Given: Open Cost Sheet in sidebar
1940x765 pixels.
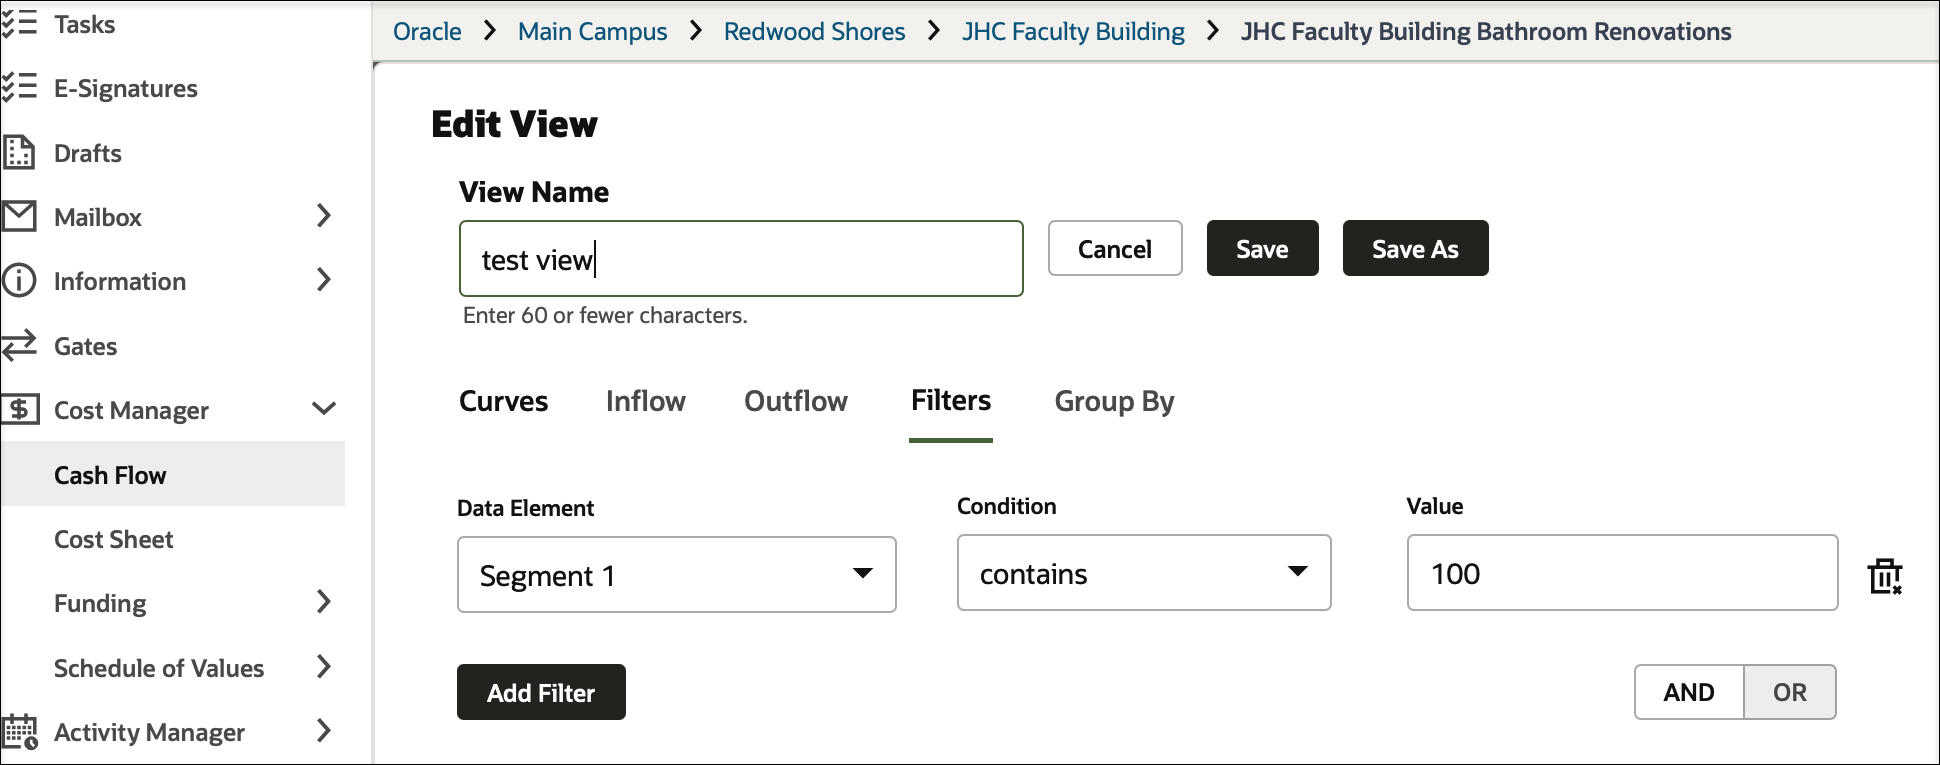Looking at the screenshot, I should (114, 539).
